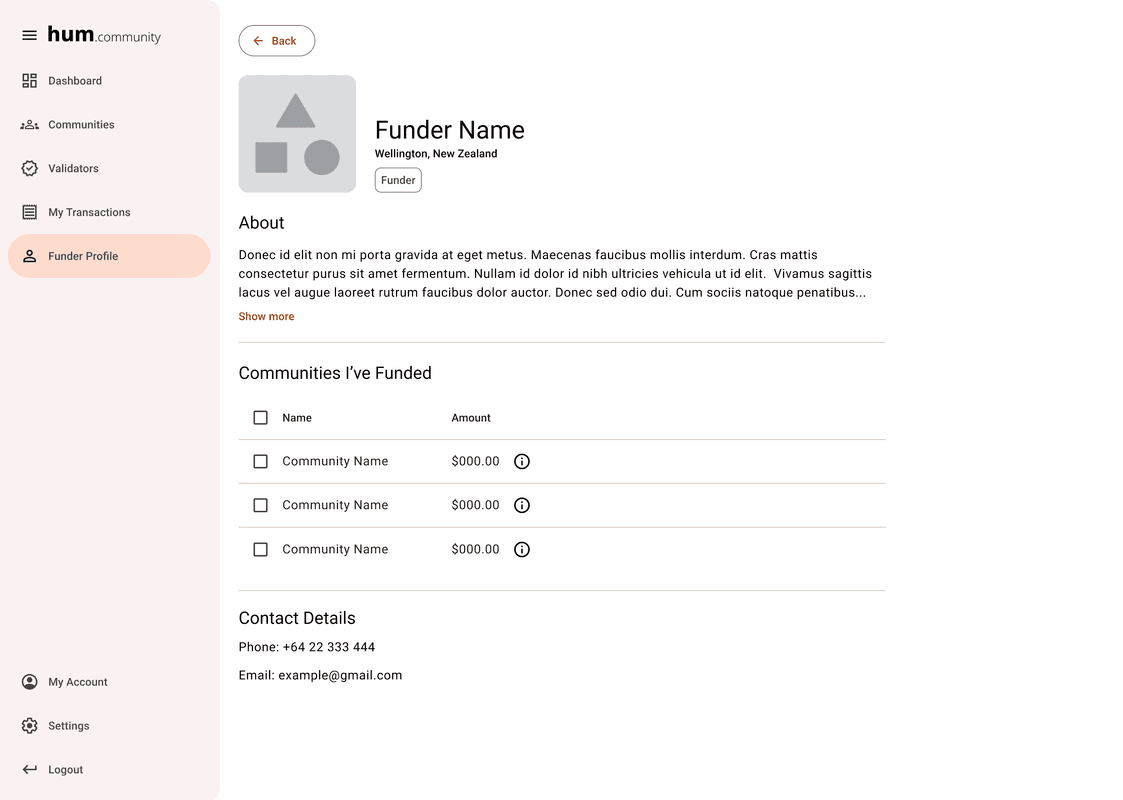Open the hamburger menu icon
This screenshot has height=800, width=1123.
[x=29, y=35]
